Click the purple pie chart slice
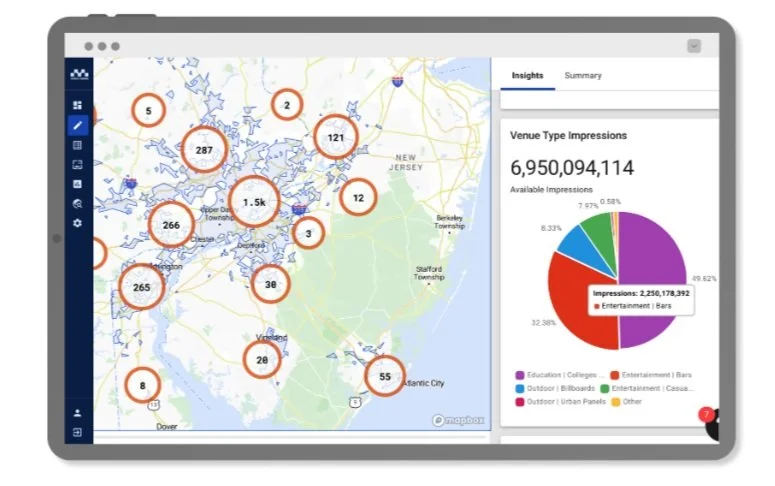 652,257
